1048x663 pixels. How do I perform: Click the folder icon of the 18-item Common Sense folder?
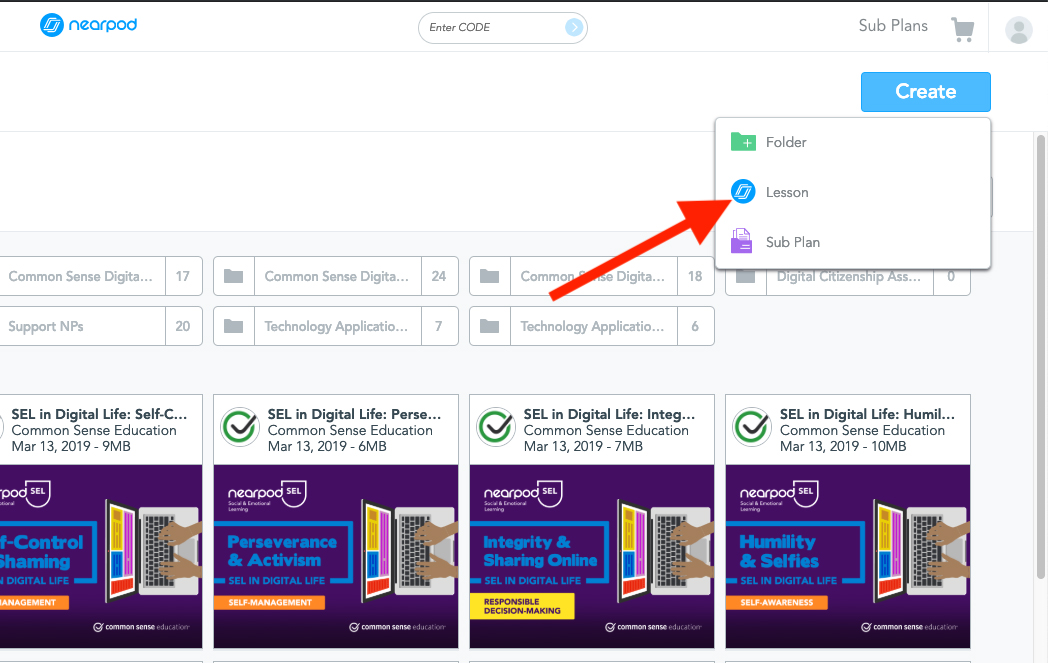tap(489, 276)
